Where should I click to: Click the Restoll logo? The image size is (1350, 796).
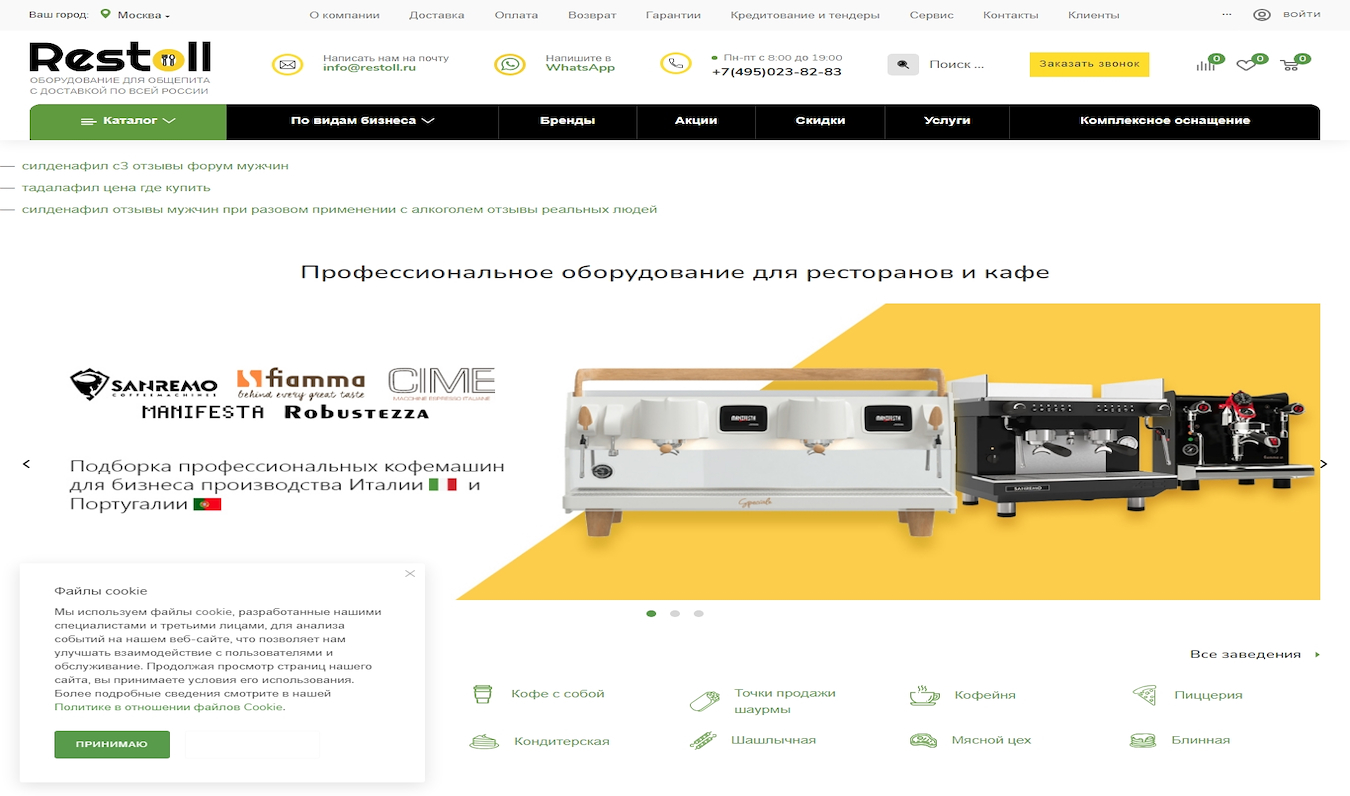click(120, 57)
